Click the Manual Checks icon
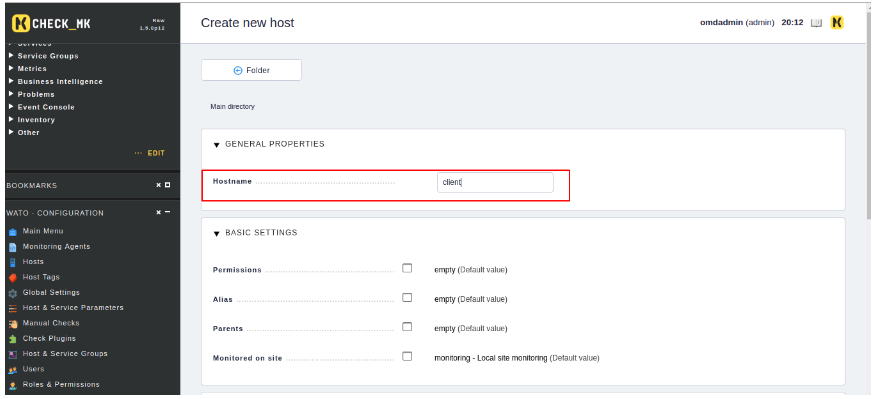 [13, 323]
